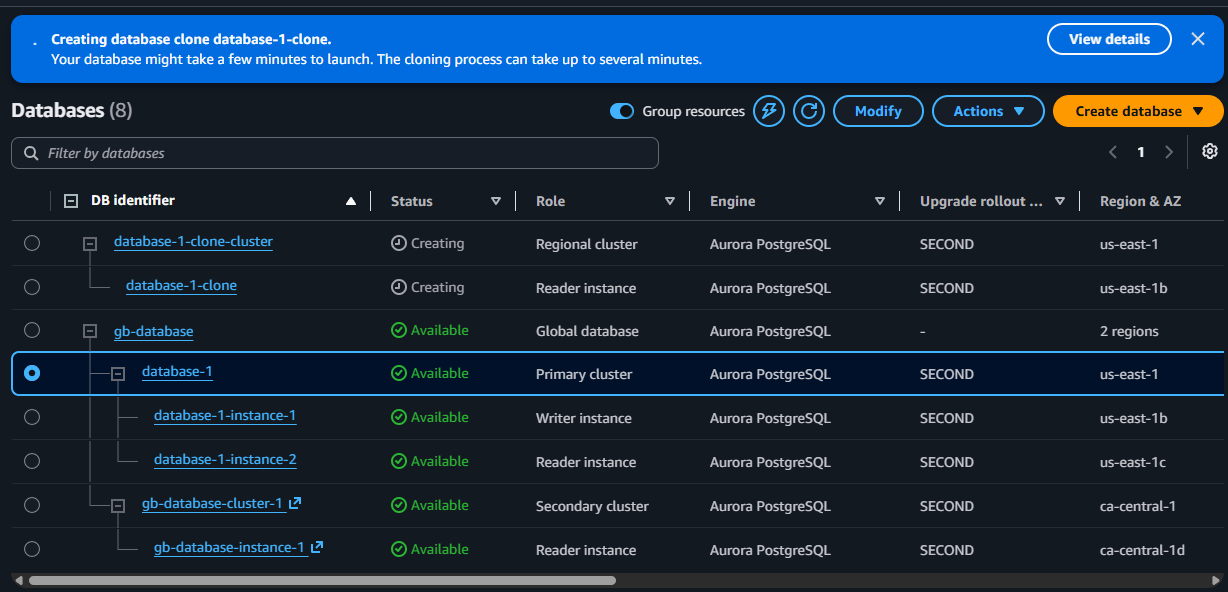Open database-1-instance-2 link

[x=225, y=460]
